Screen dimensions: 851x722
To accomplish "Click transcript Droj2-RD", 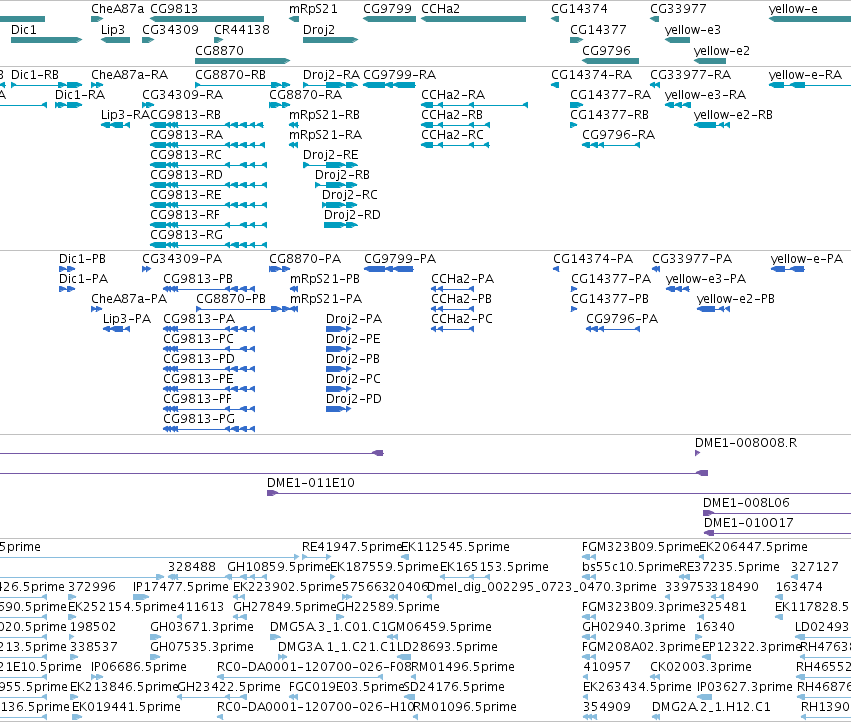I will point(352,214).
